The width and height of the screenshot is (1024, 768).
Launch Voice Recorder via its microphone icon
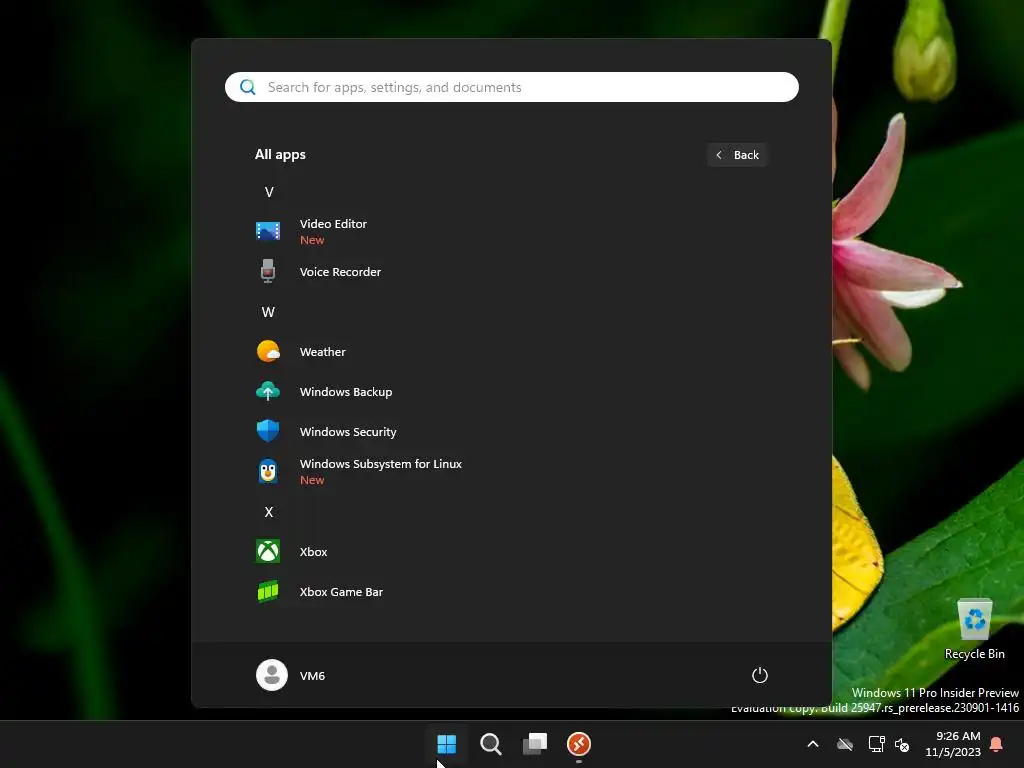pyautogui.click(x=268, y=271)
